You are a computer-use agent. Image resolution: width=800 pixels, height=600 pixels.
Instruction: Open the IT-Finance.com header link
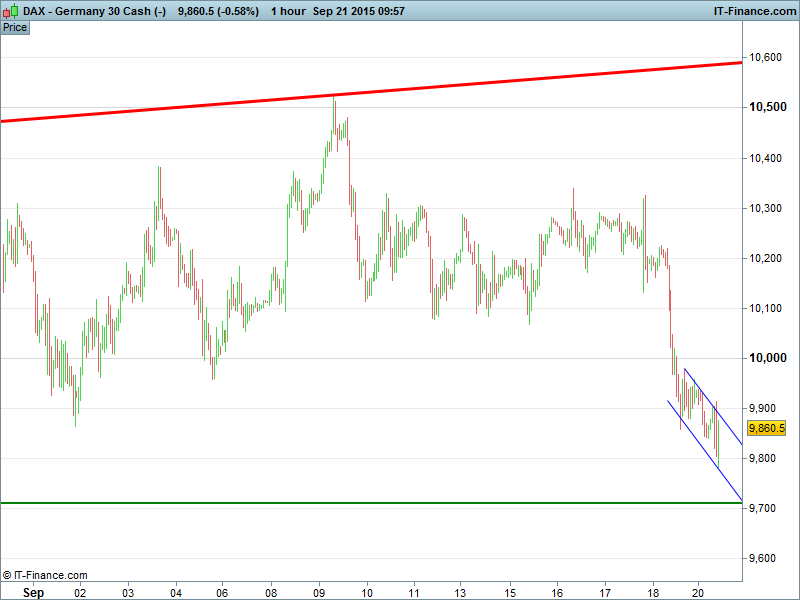753,11
